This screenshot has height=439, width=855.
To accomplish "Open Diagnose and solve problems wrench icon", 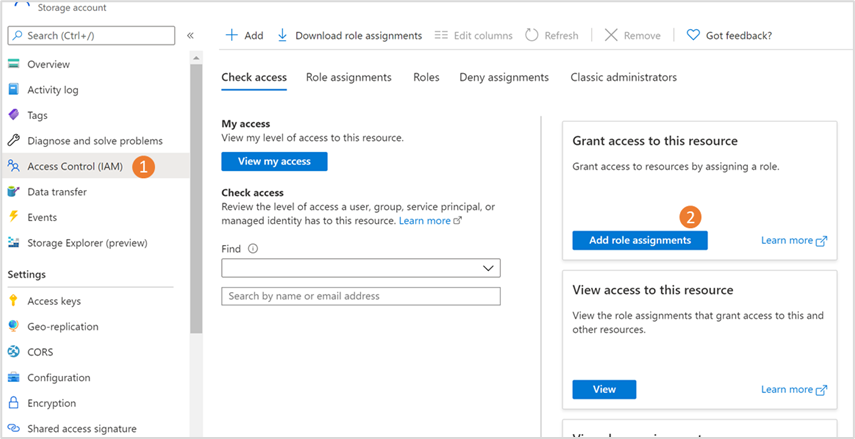I will point(14,141).
